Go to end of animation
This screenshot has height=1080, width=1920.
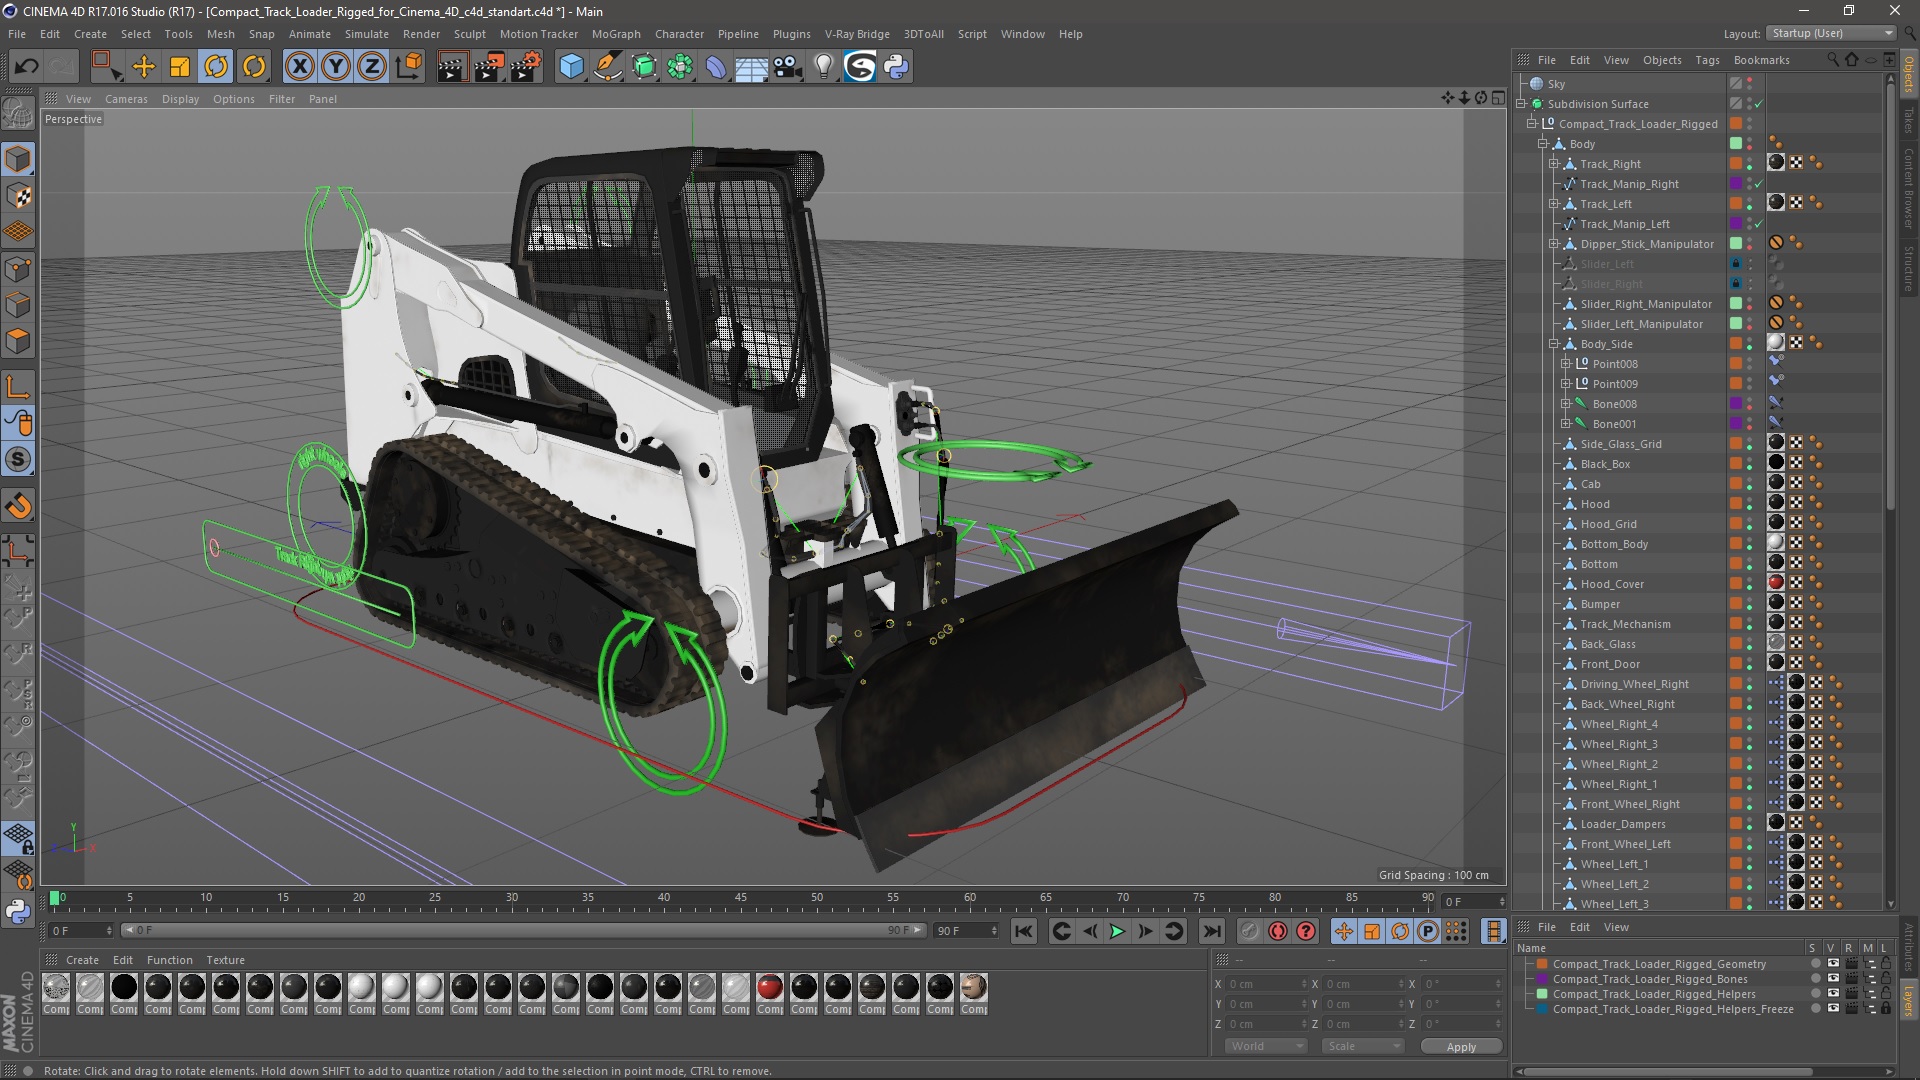click(1212, 931)
